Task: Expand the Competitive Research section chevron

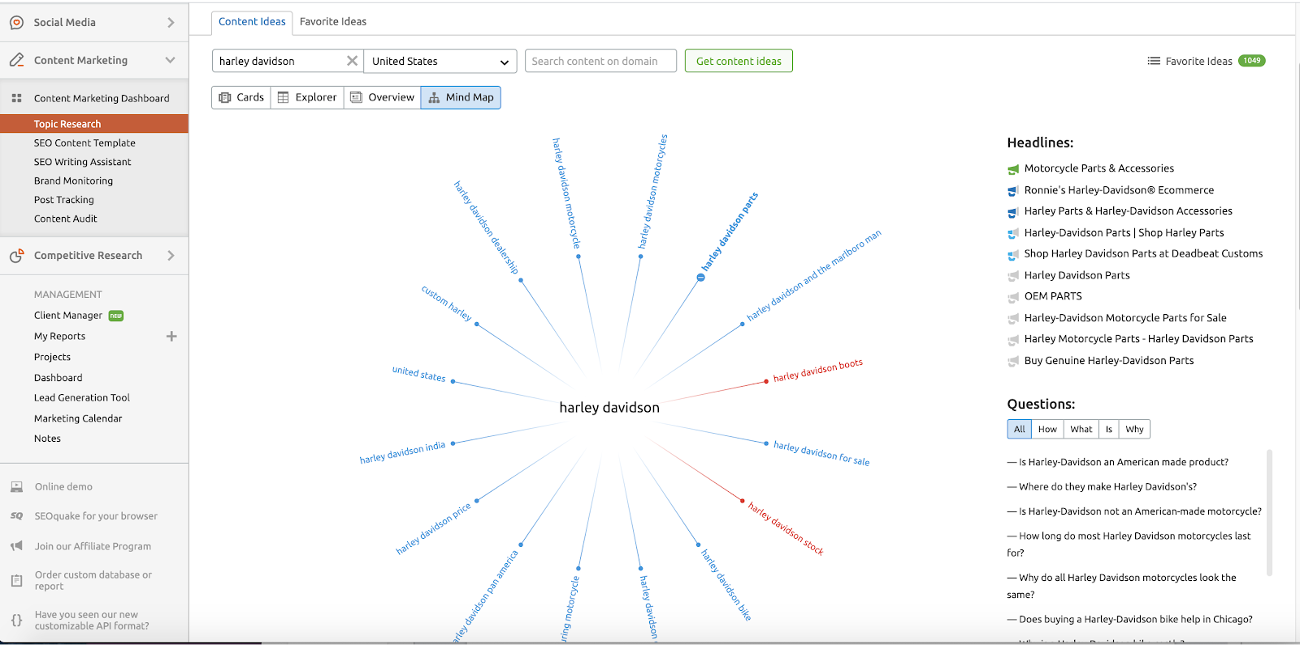Action: 171,256
